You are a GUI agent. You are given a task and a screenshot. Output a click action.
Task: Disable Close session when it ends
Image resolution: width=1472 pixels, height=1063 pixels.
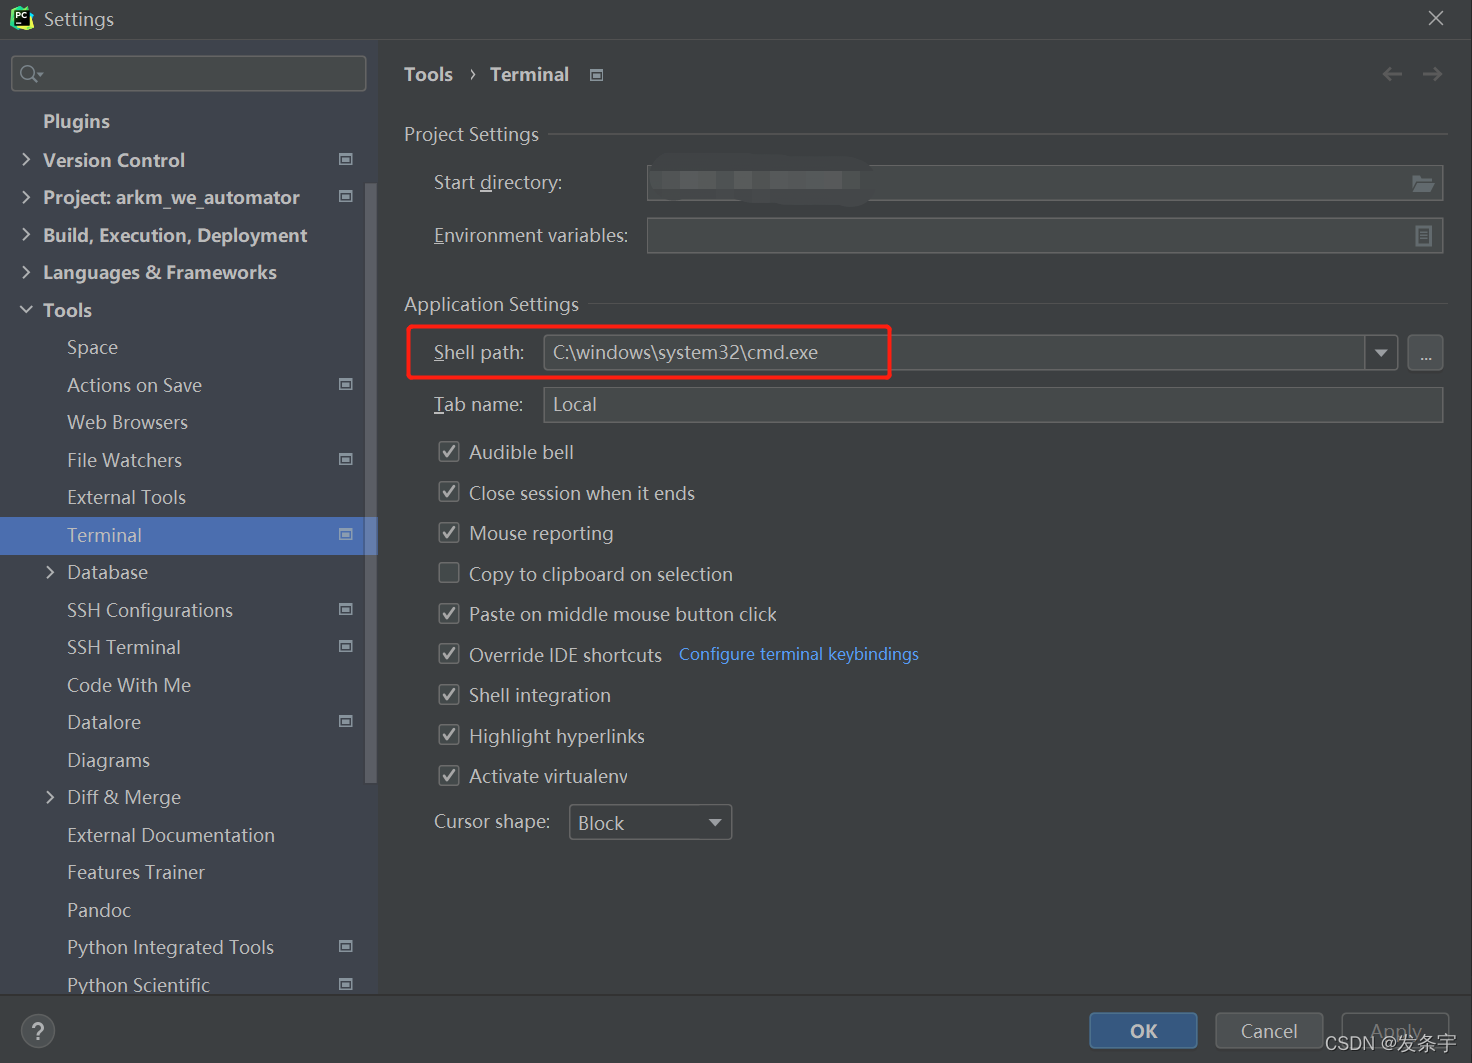[x=449, y=492]
